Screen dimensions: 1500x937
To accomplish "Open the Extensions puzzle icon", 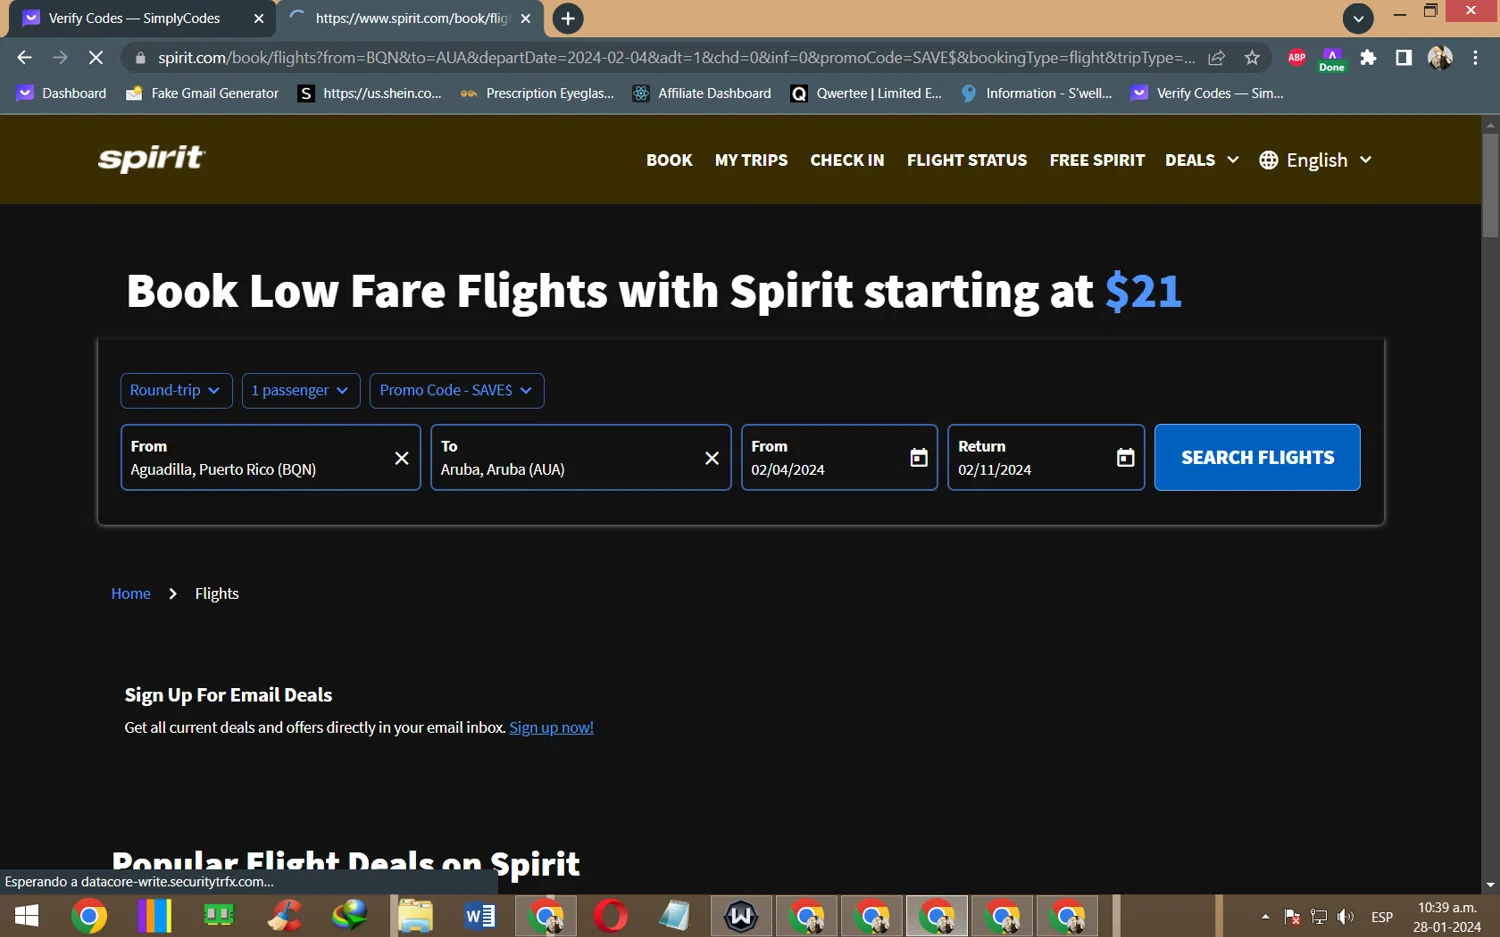I will coord(1368,58).
